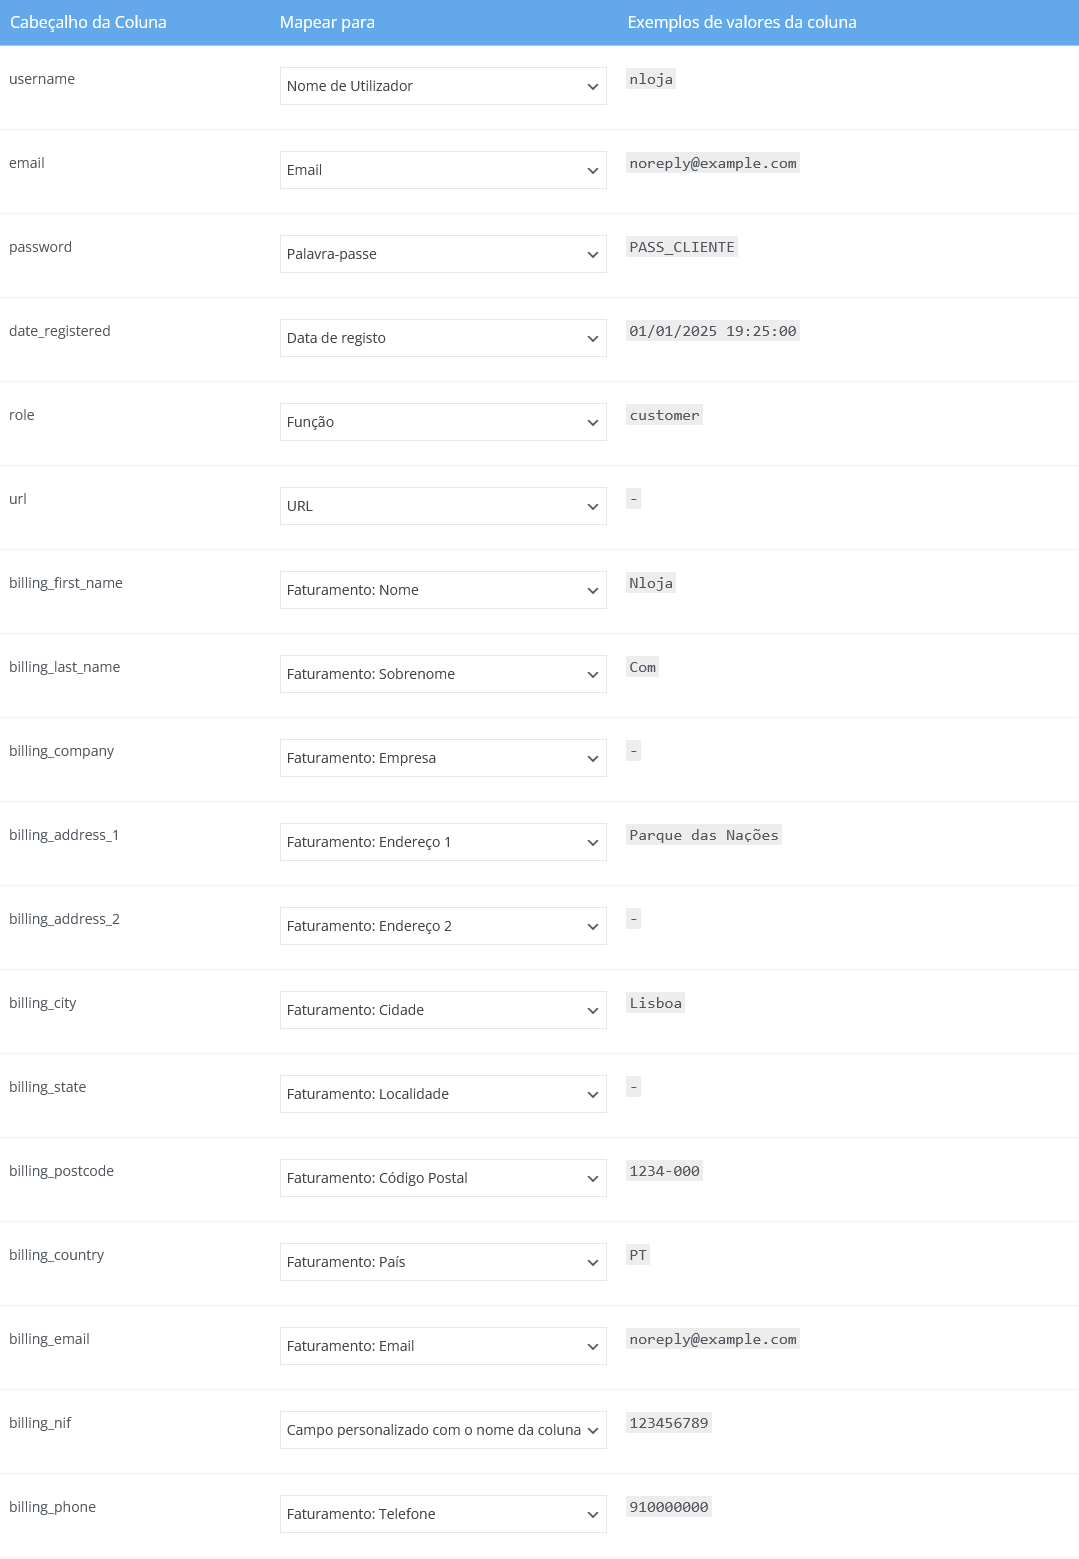Expand the Faturamento: Sobrenome dropdown
The height and width of the screenshot is (1559, 1079).
click(x=443, y=674)
